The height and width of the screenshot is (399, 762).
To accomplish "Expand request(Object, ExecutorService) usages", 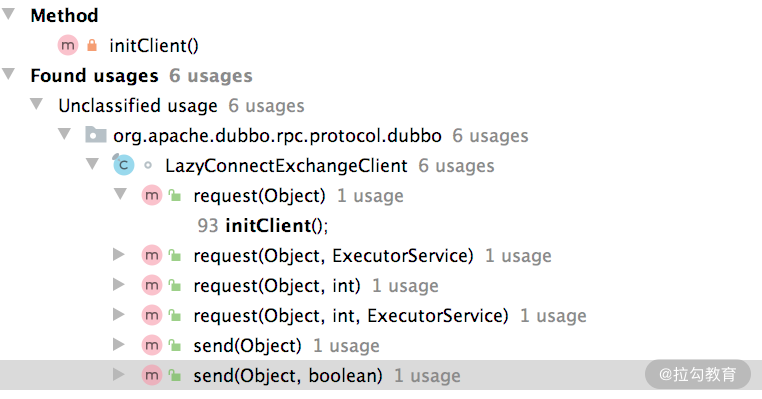I will [x=119, y=255].
